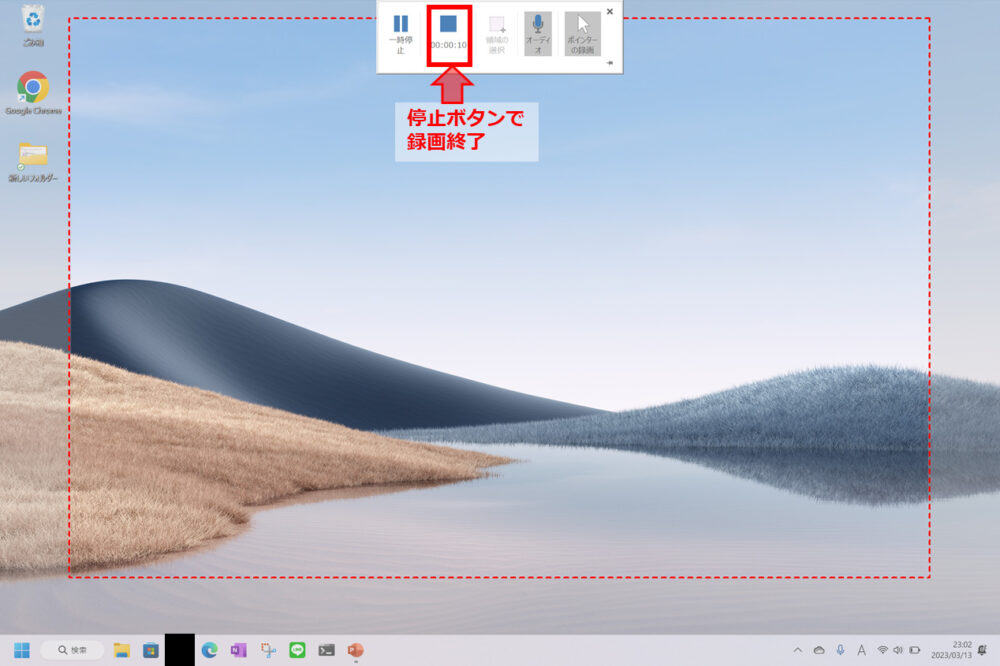
Task: Open Wi-Fi network settings
Action: (883, 650)
